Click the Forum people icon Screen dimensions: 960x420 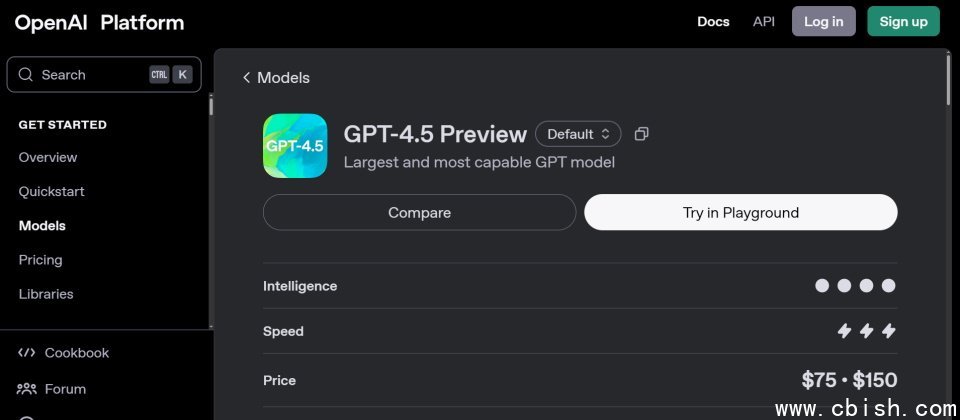coord(26,389)
